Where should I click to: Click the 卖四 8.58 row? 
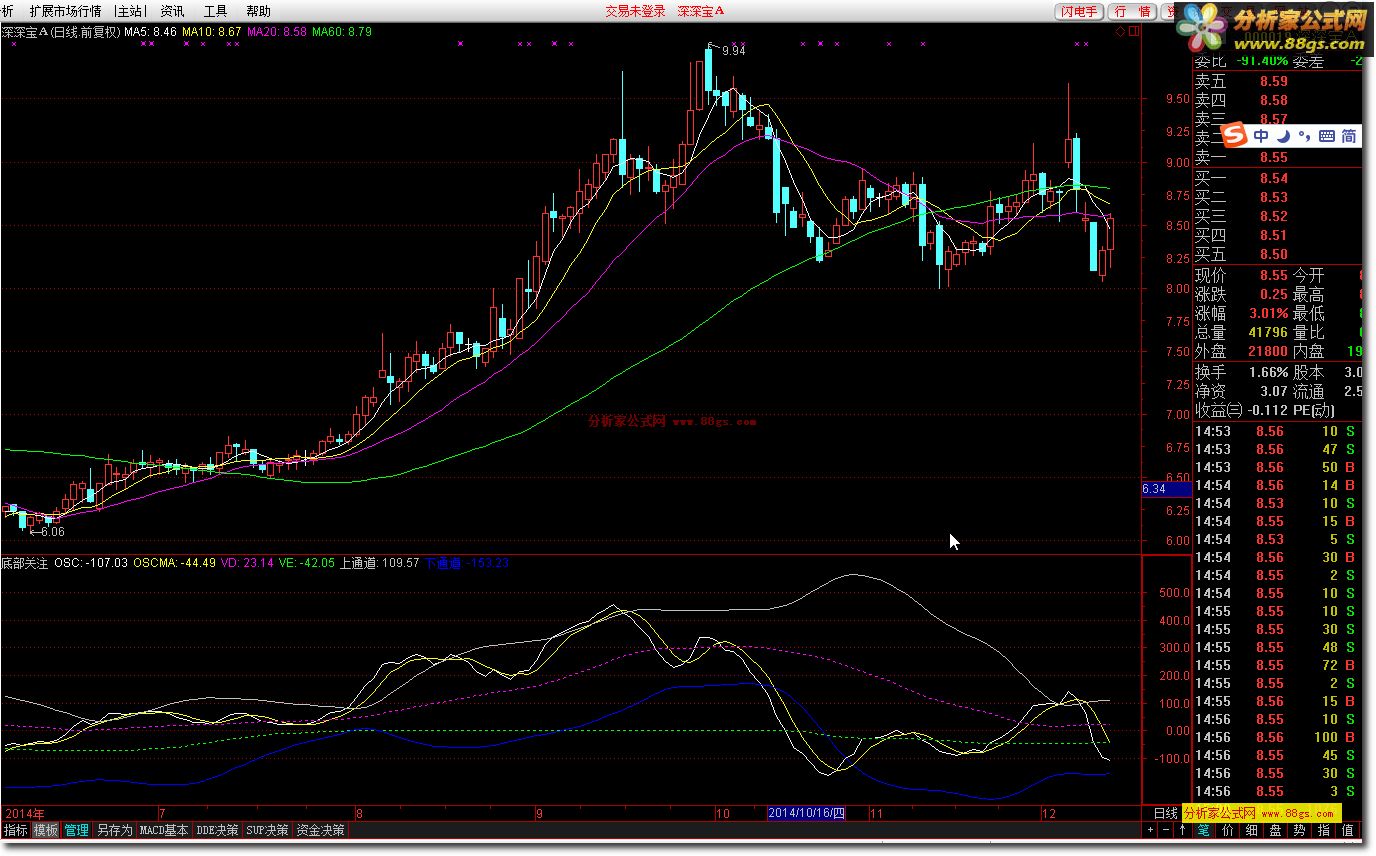click(1277, 100)
